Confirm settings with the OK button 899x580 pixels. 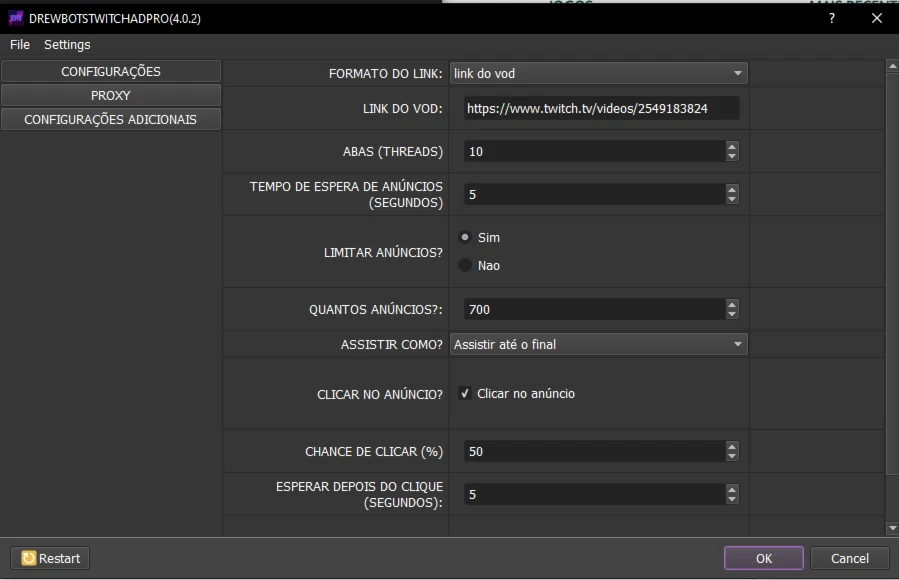(764, 558)
